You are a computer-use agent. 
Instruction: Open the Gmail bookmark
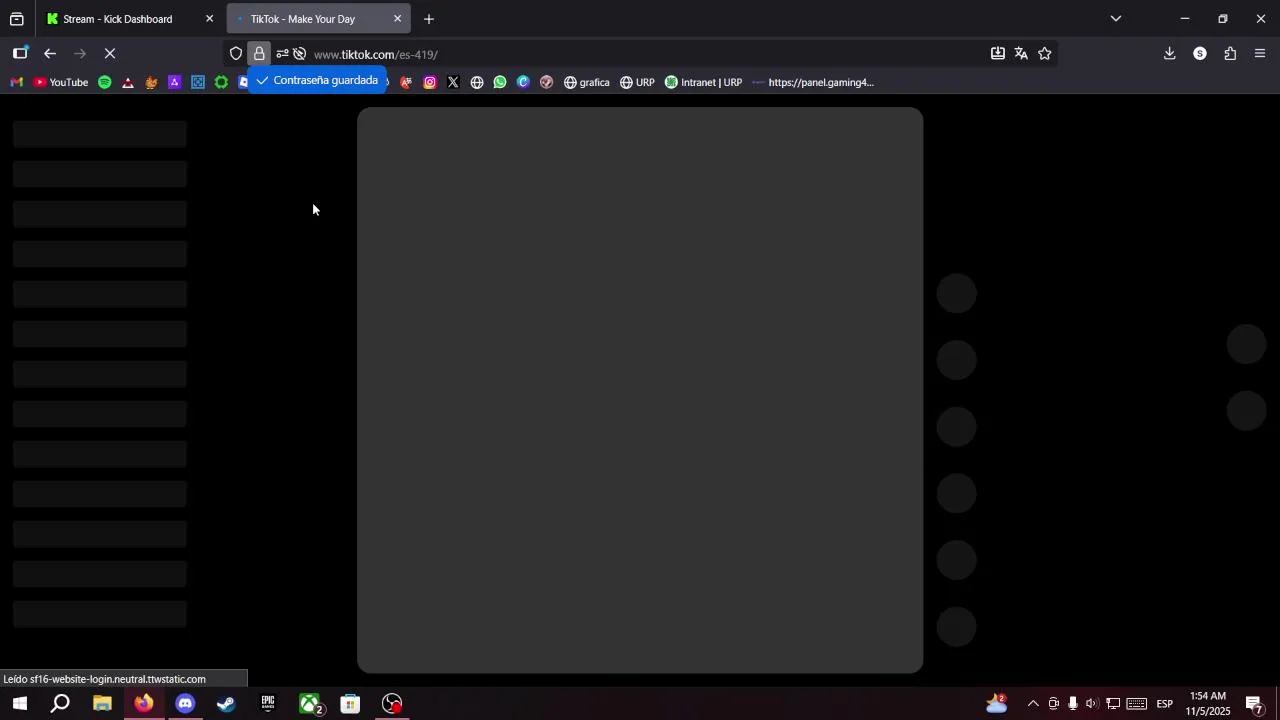tap(16, 82)
